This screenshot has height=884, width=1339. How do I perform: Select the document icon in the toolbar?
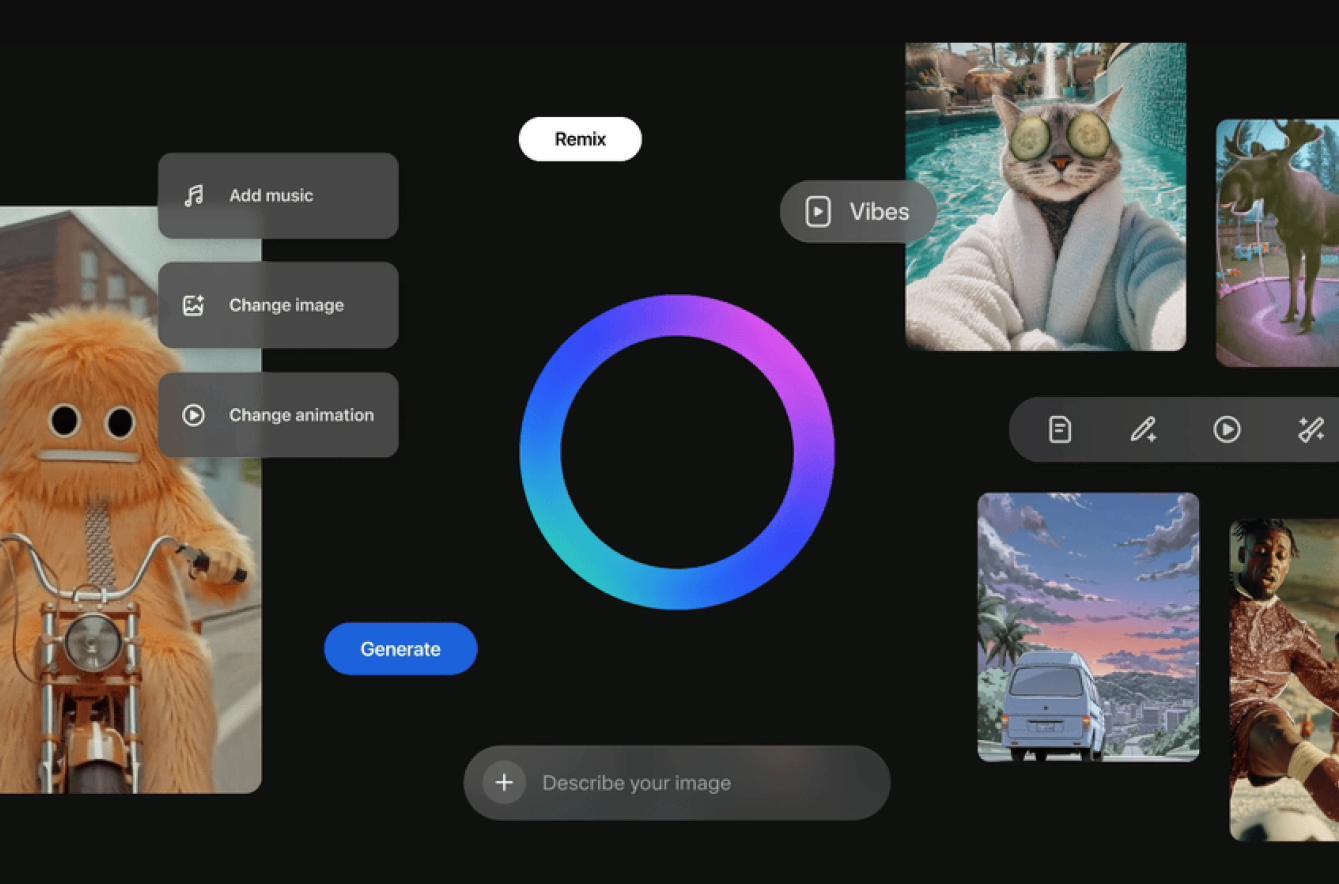tap(1060, 430)
